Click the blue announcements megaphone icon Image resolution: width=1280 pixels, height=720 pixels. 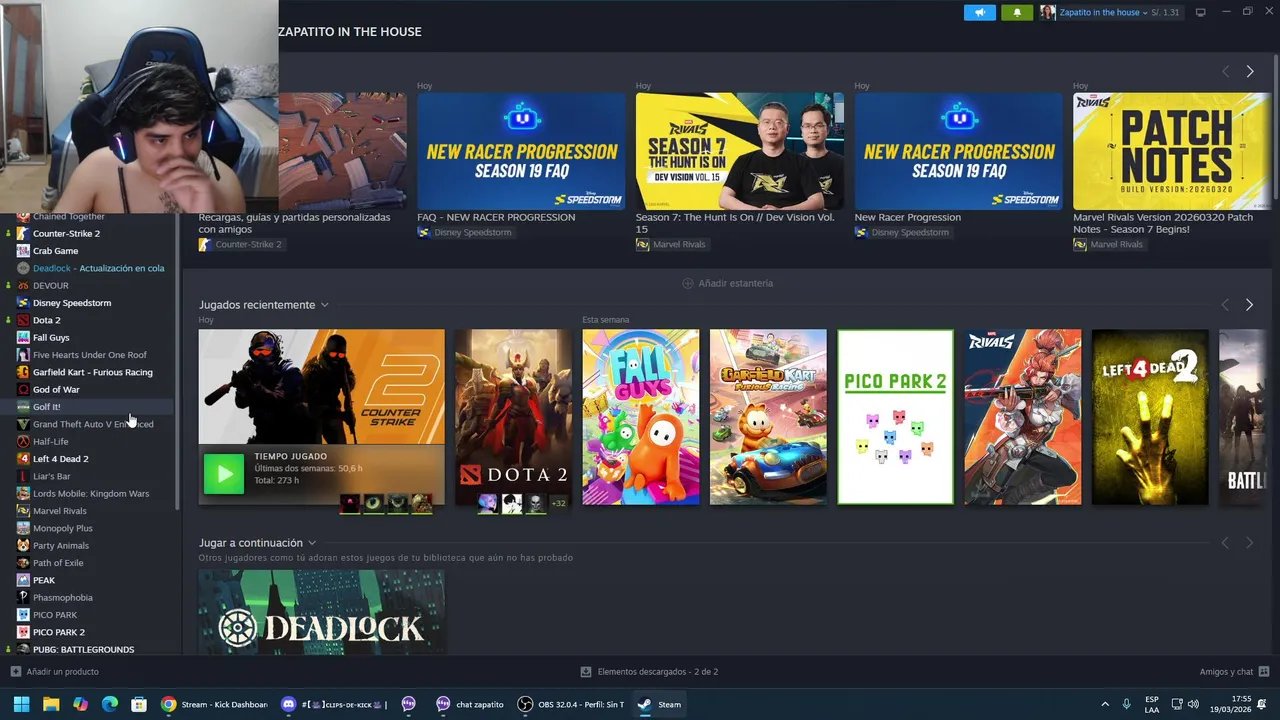[x=979, y=12]
